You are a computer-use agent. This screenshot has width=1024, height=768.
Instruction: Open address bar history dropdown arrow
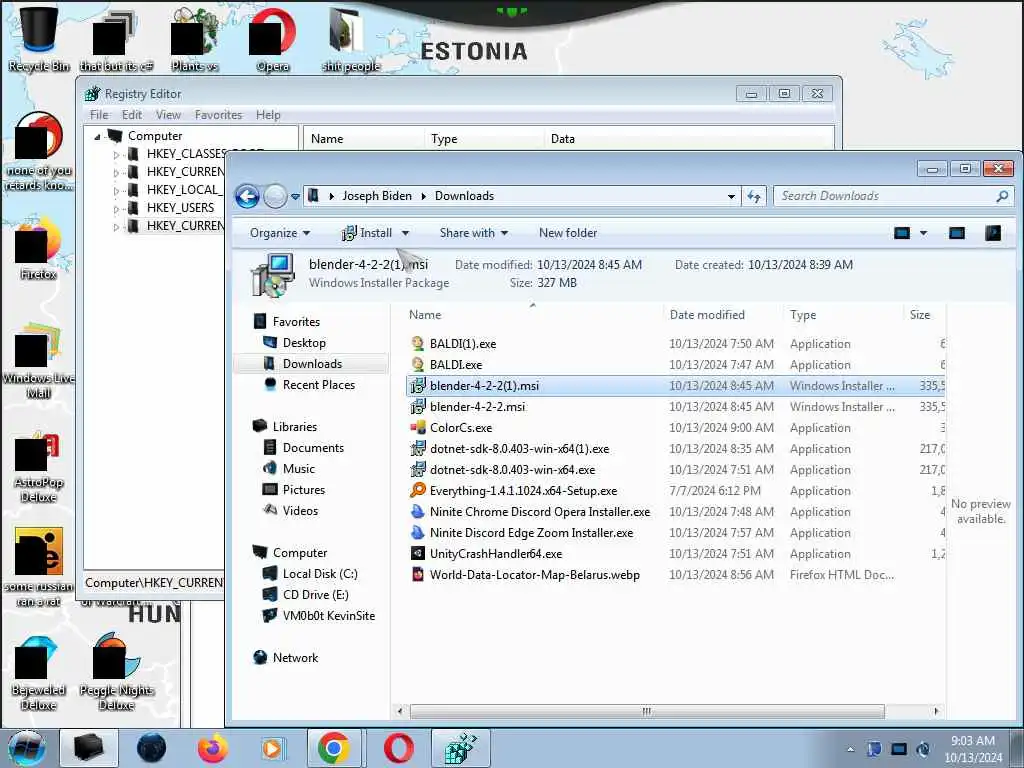point(731,197)
